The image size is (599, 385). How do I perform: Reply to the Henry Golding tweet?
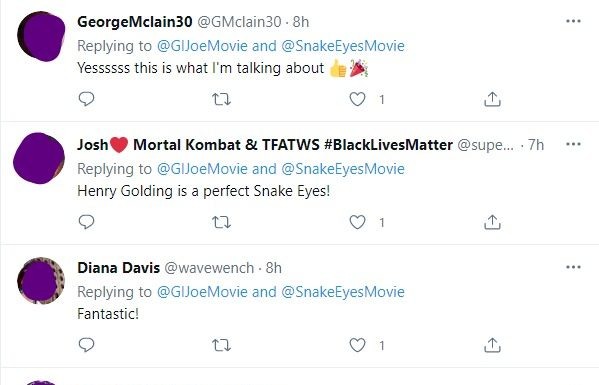[86, 222]
